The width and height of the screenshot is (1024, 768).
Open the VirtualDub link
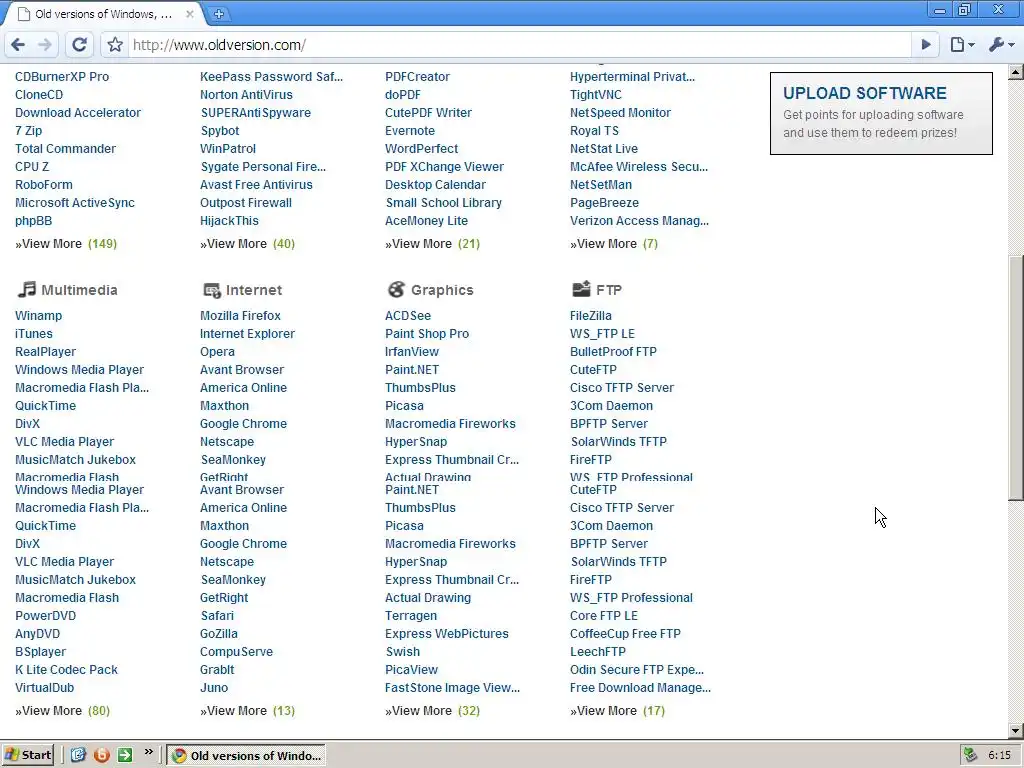[44, 688]
